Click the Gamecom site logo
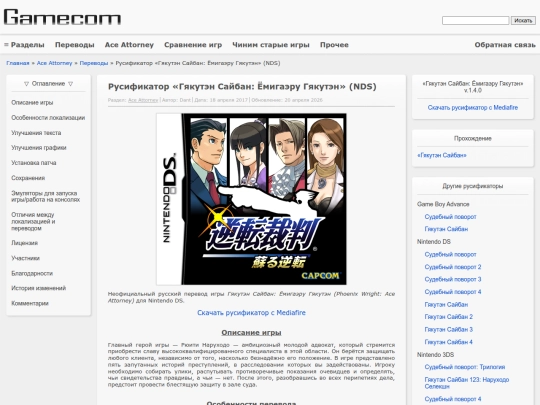Image resolution: width=540 pixels, height=405 pixels. [62, 17]
